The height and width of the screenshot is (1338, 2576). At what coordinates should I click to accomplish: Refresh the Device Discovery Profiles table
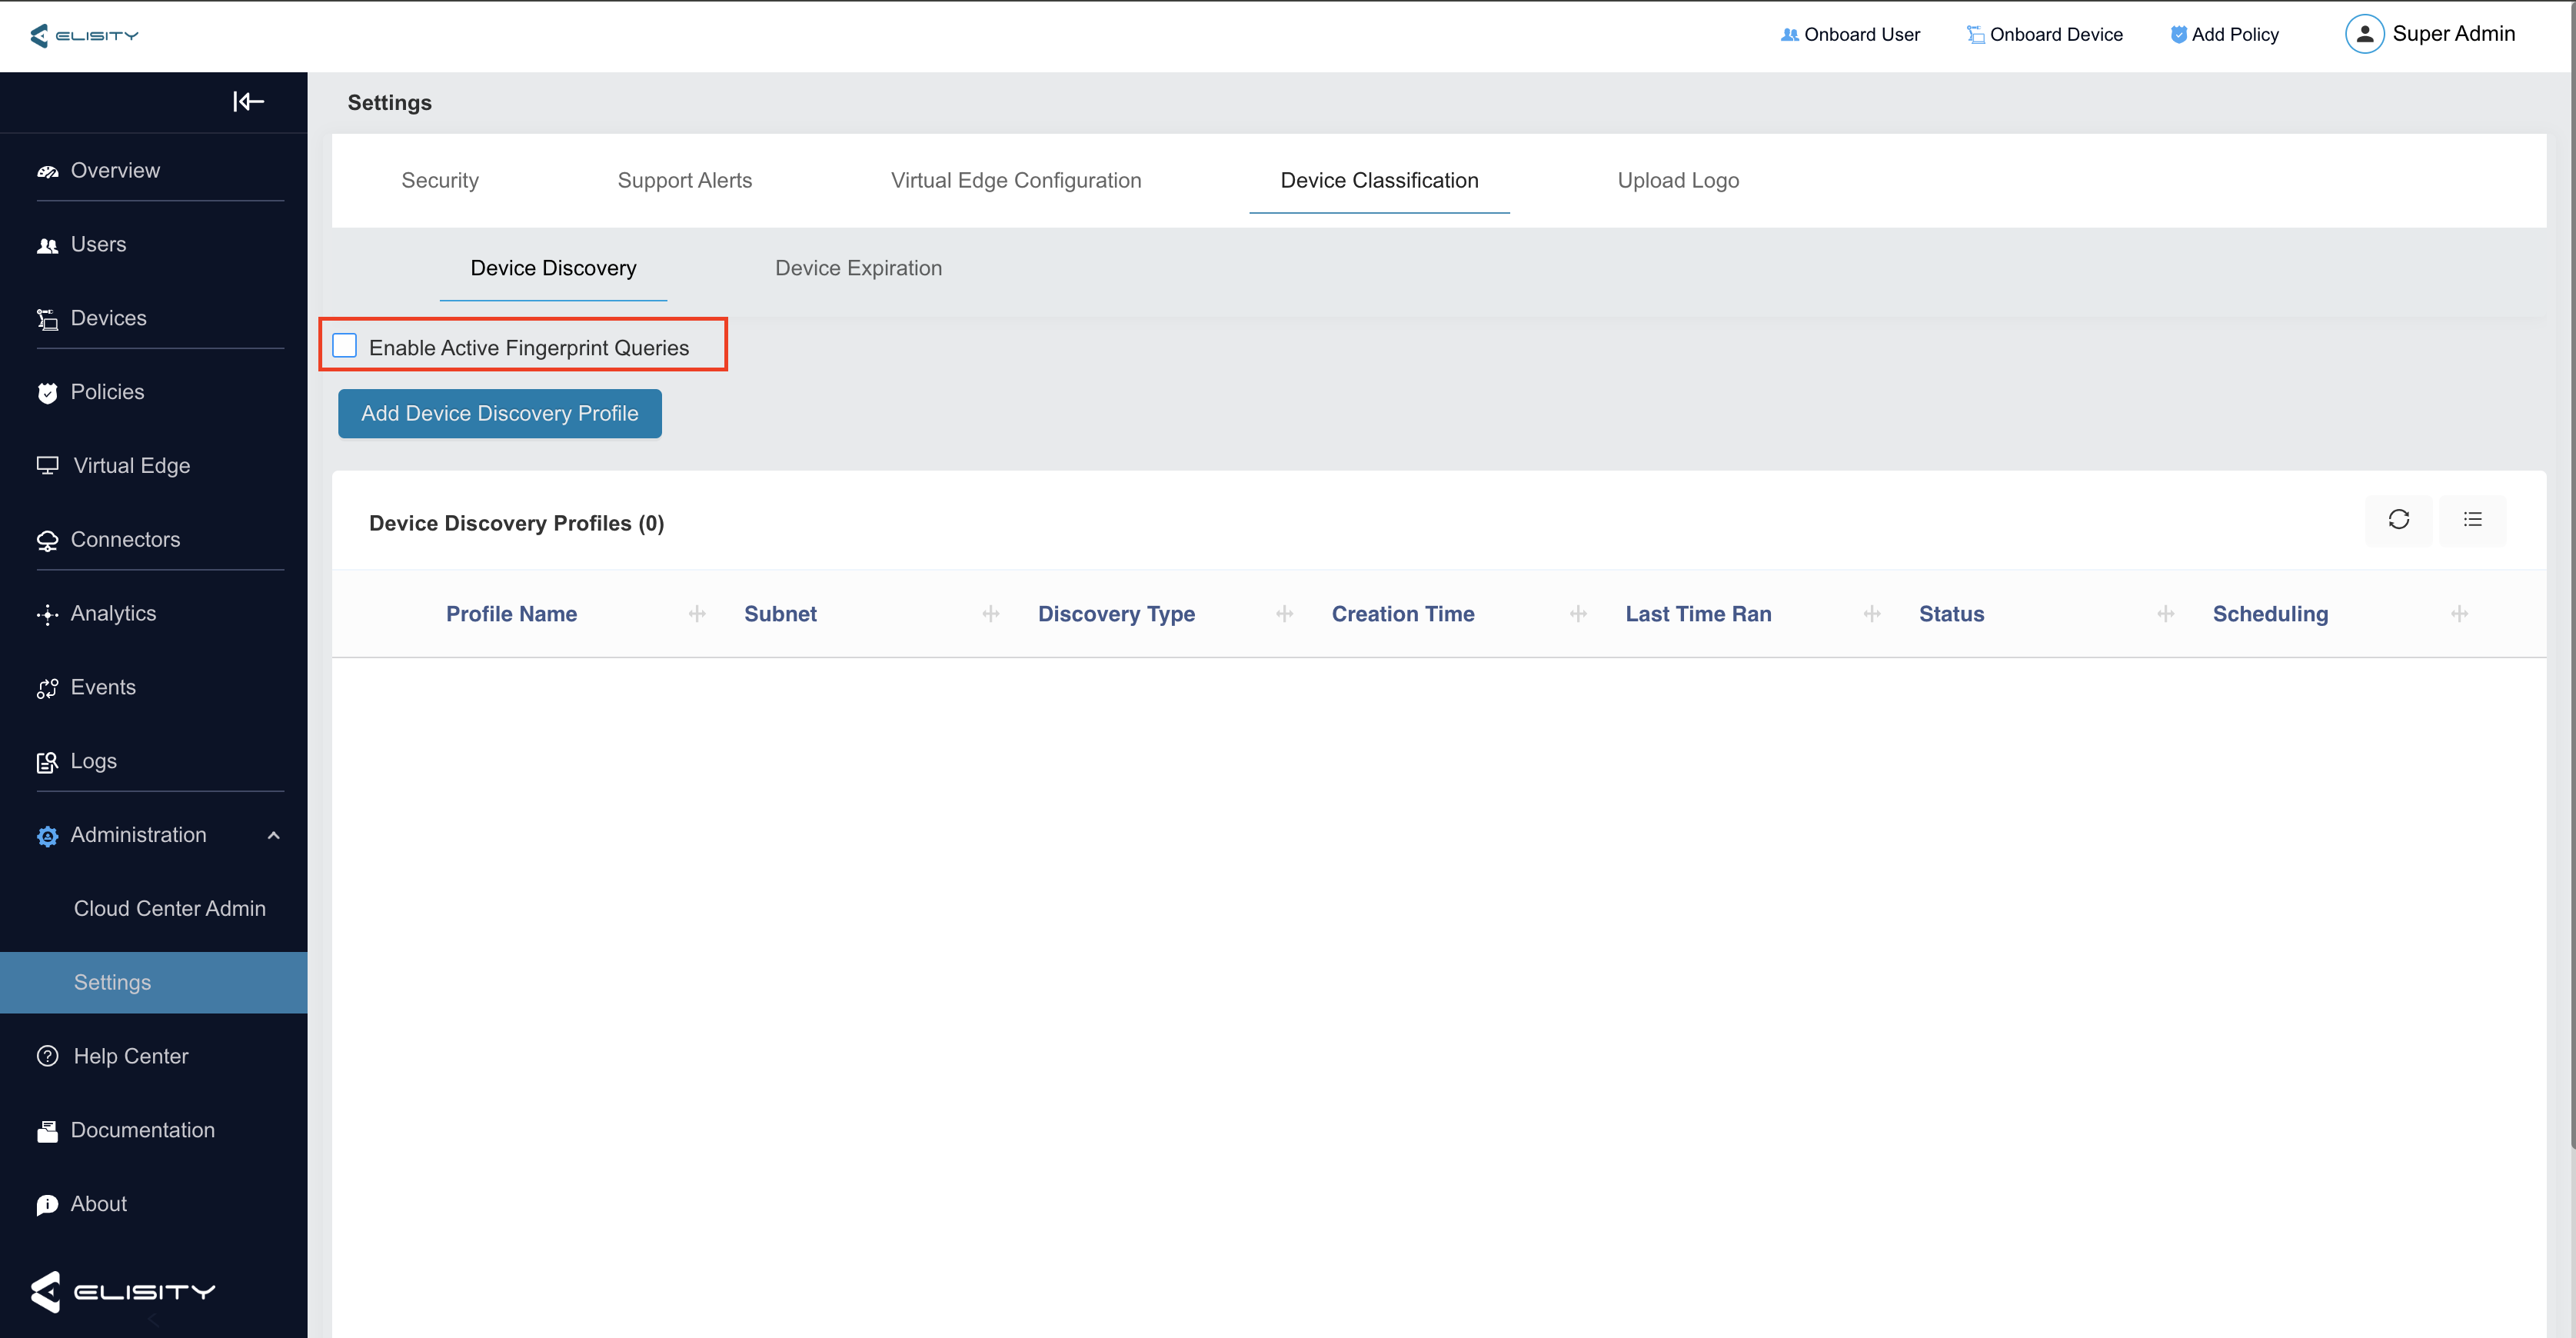pos(2398,519)
